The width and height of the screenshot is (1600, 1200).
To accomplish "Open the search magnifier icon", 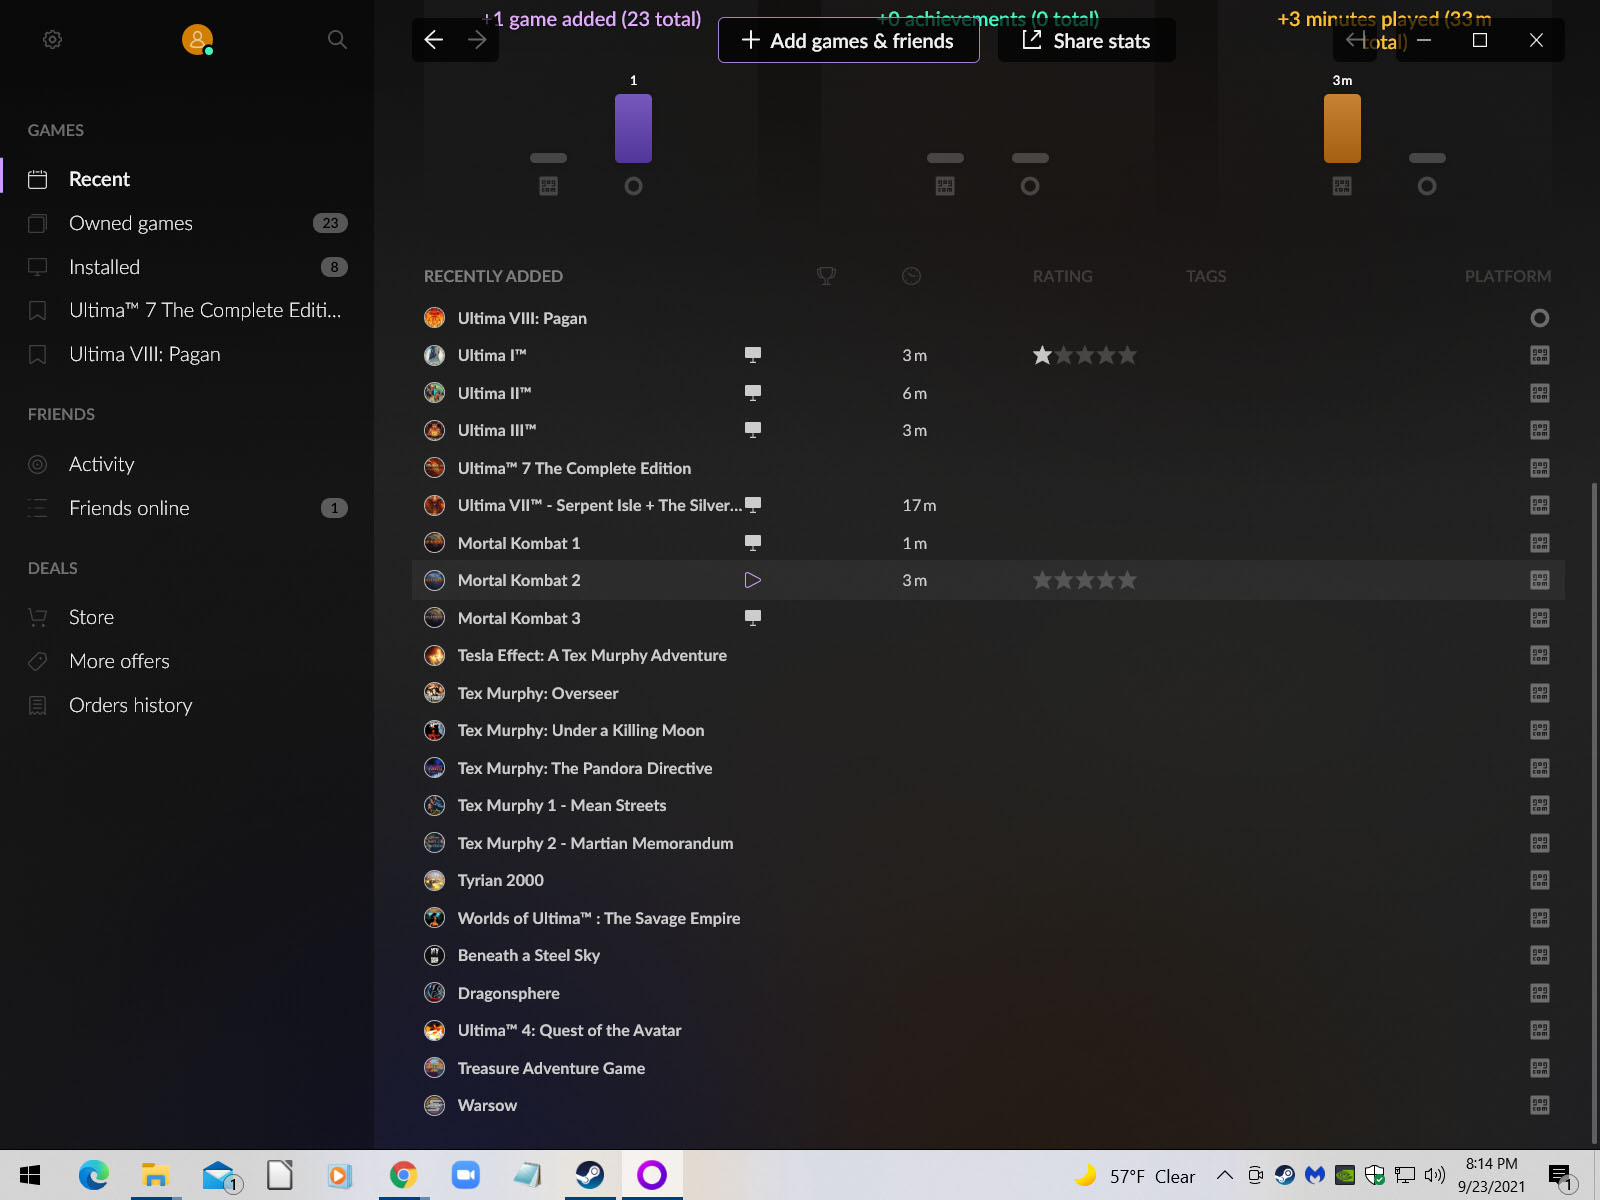I will 337,40.
